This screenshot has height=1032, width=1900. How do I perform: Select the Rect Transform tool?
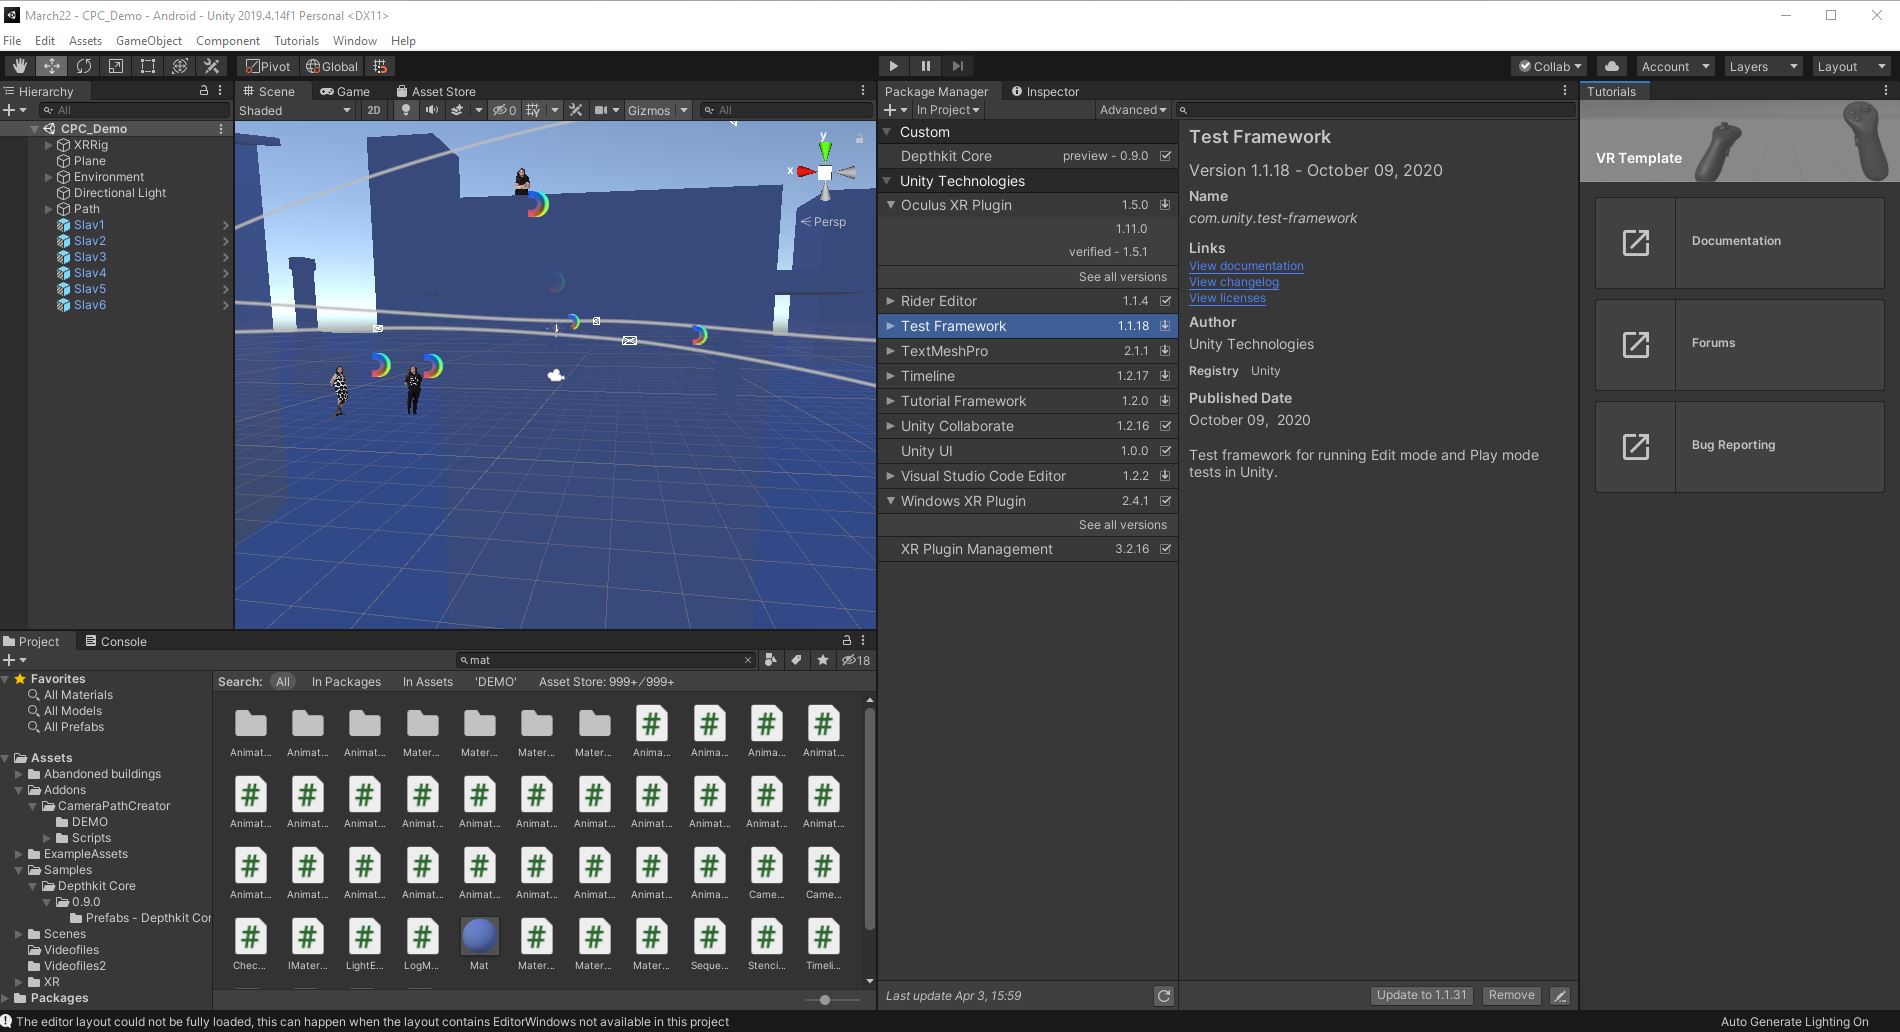[148, 66]
